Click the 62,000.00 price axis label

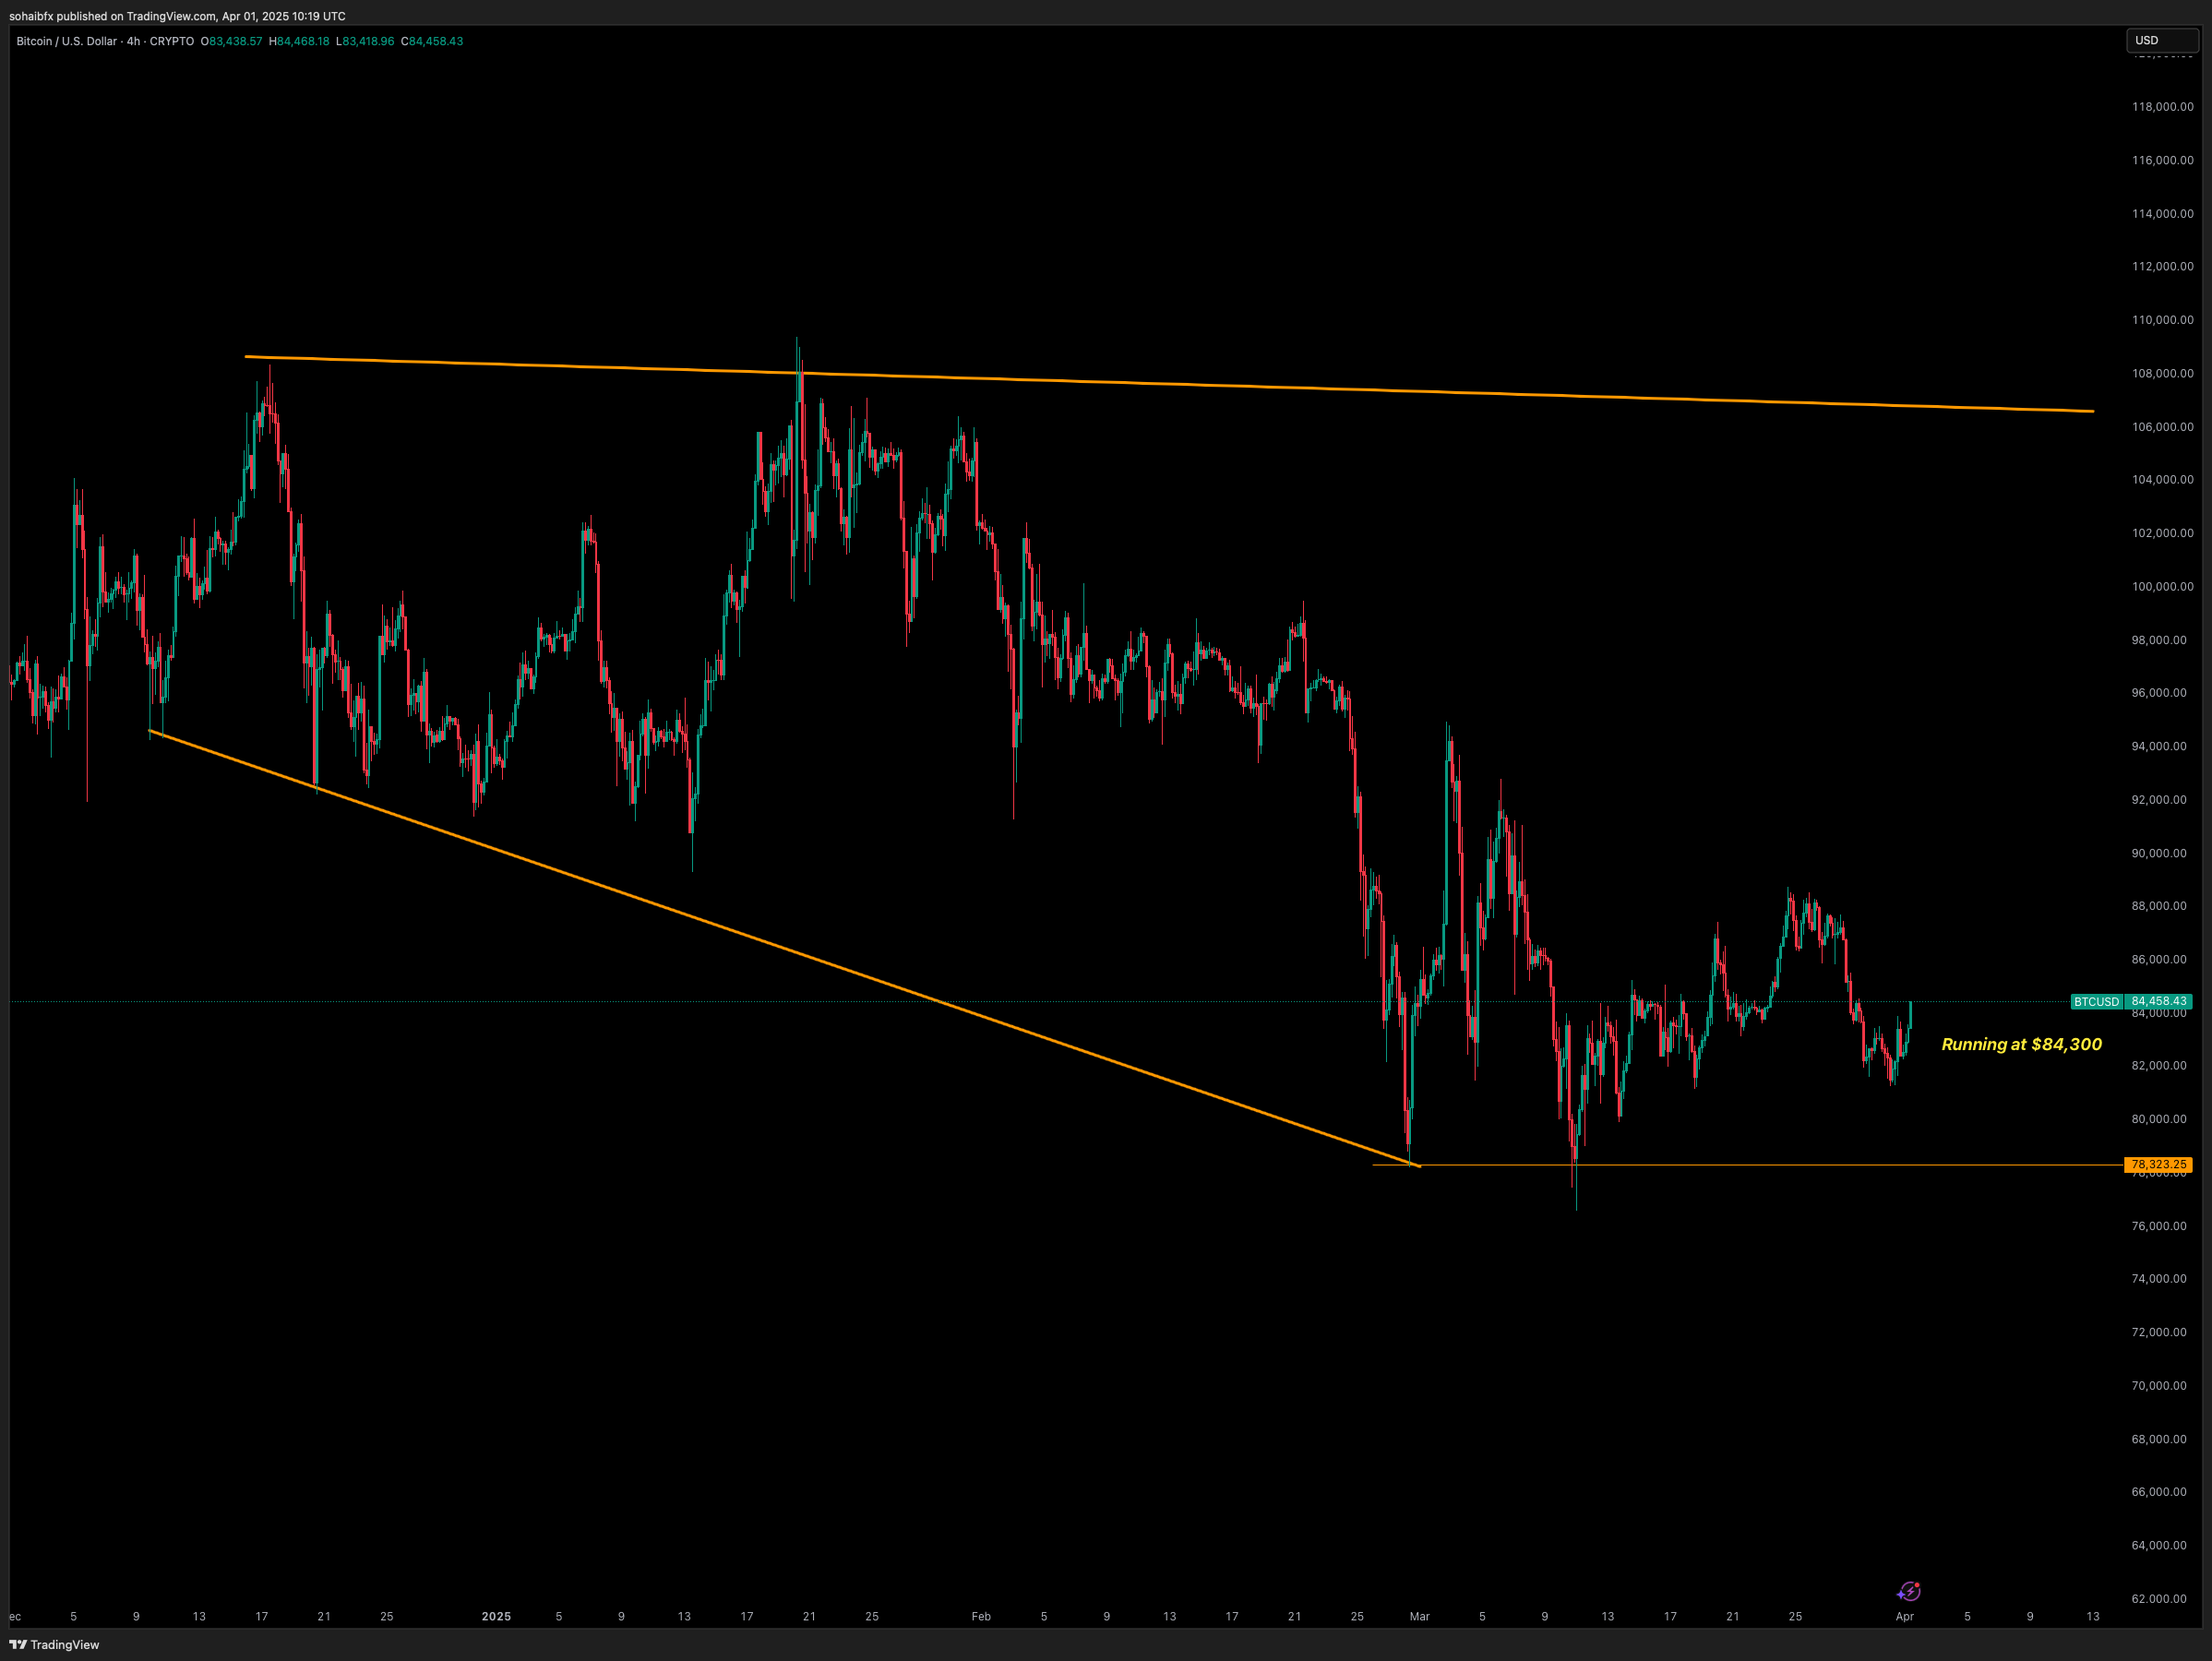coord(2159,1599)
